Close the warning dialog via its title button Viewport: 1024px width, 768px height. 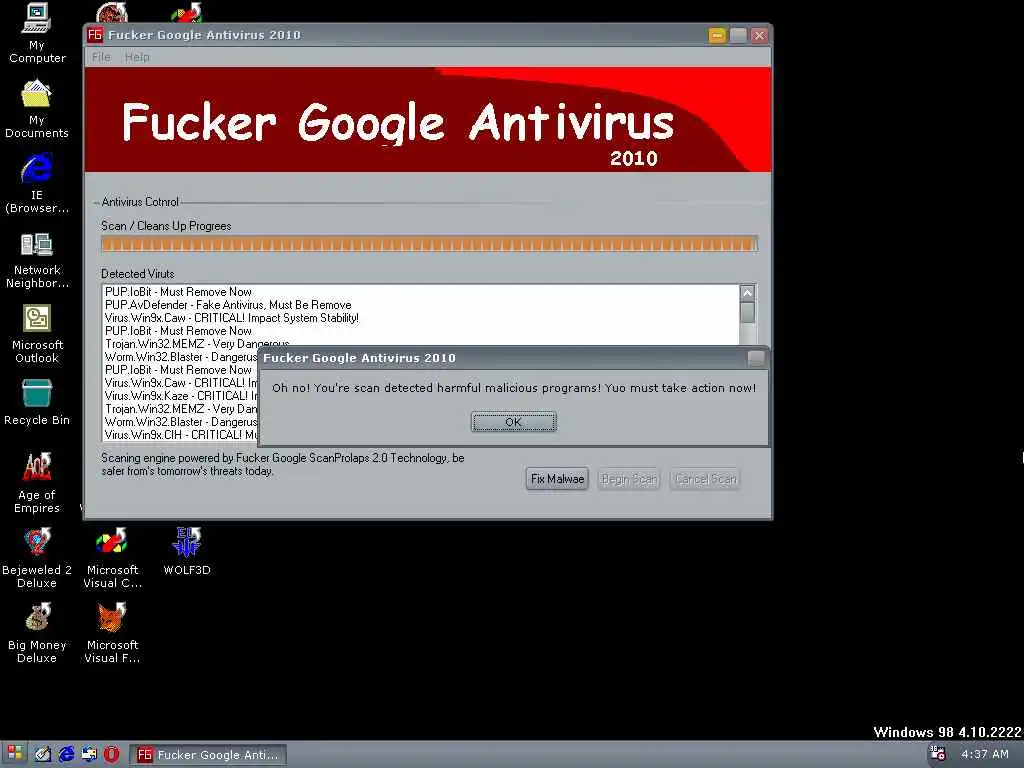pyautogui.click(x=756, y=358)
